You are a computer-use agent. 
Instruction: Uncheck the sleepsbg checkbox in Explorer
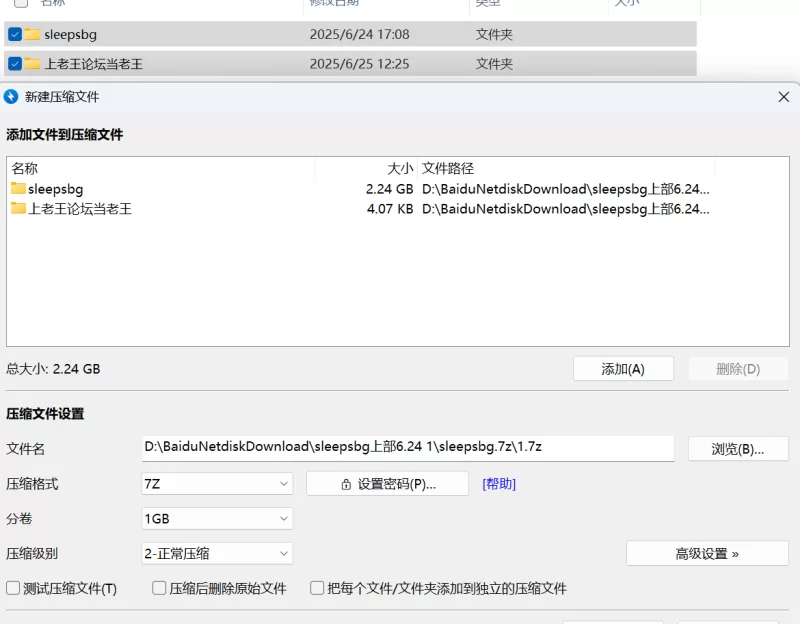15,34
